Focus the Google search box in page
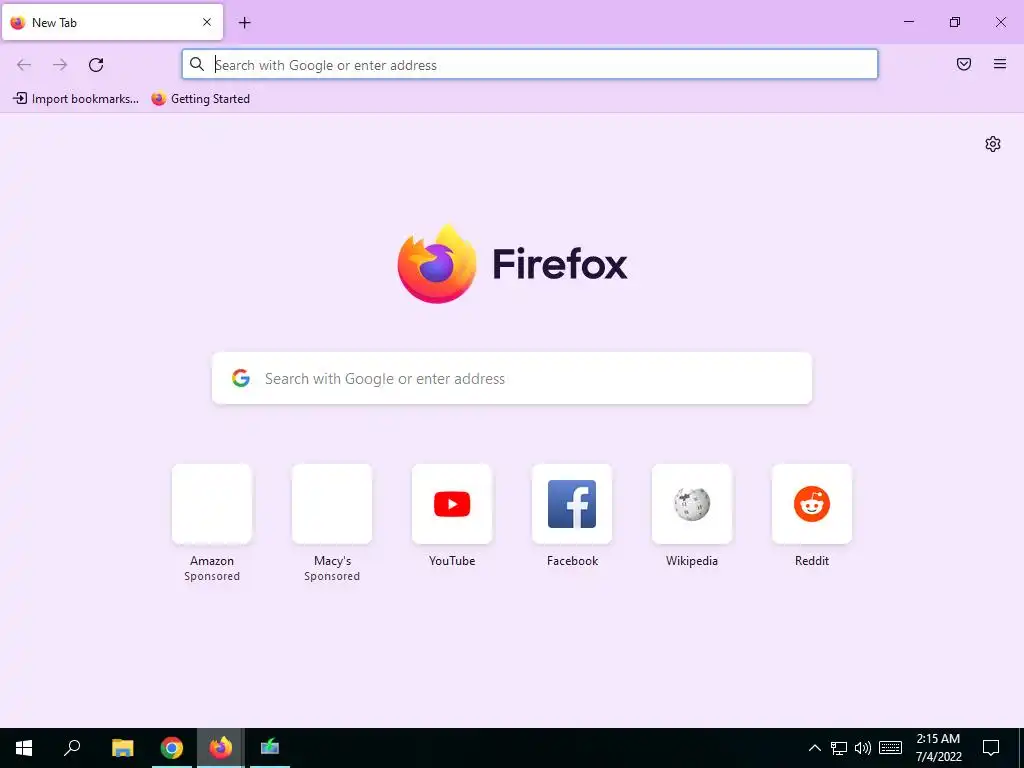The width and height of the screenshot is (1024, 768). coord(512,378)
